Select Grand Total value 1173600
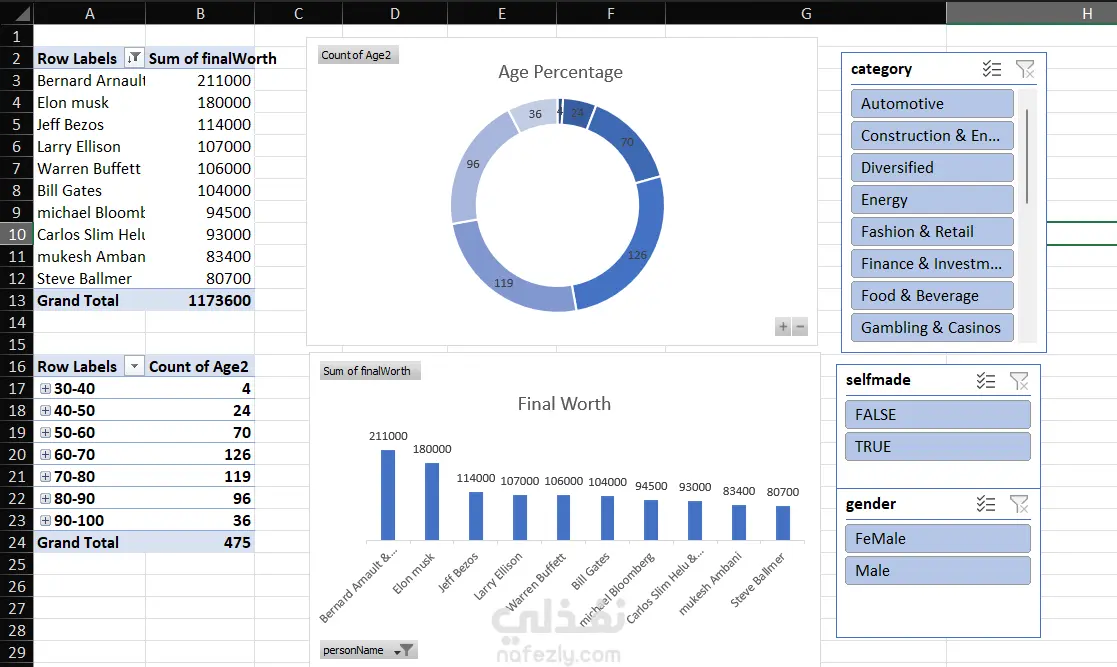The image size is (1117, 667). tap(200, 301)
